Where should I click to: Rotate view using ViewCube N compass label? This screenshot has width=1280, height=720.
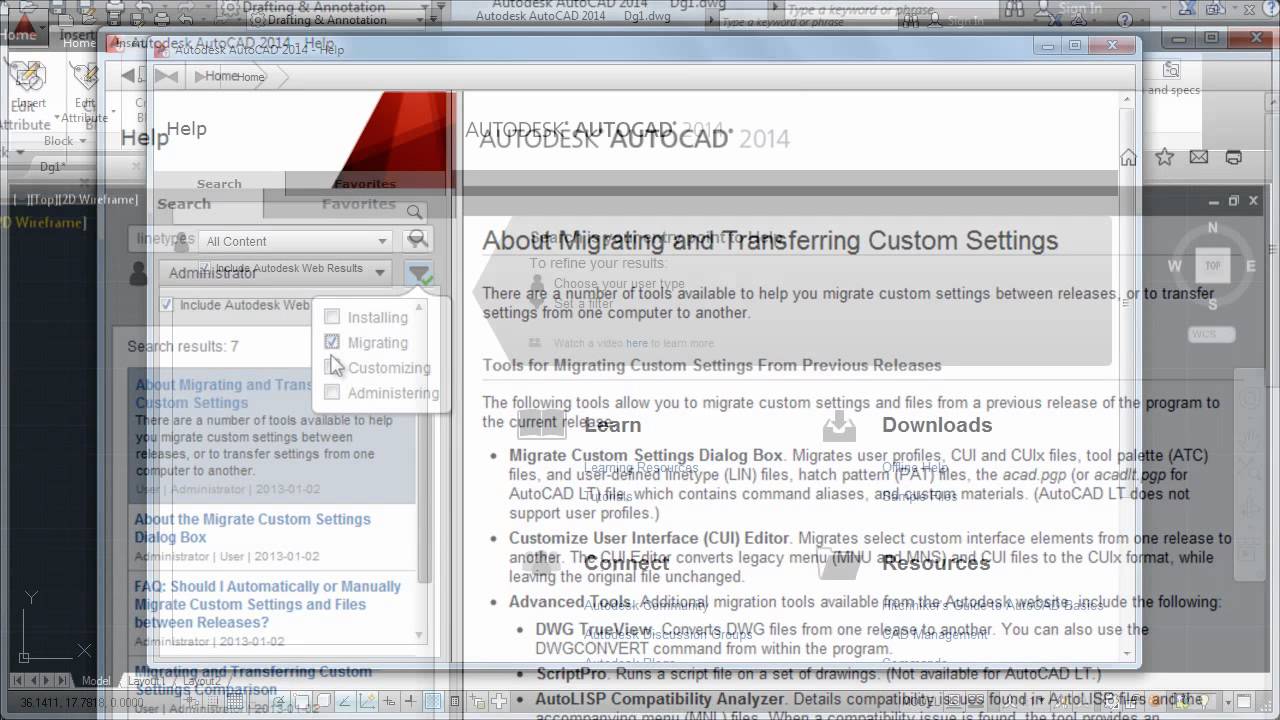tap(1213, 228)
